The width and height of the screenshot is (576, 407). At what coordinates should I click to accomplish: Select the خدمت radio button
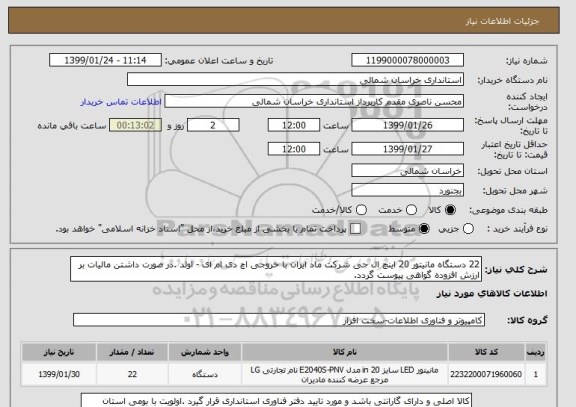click(x=411, y=210)
